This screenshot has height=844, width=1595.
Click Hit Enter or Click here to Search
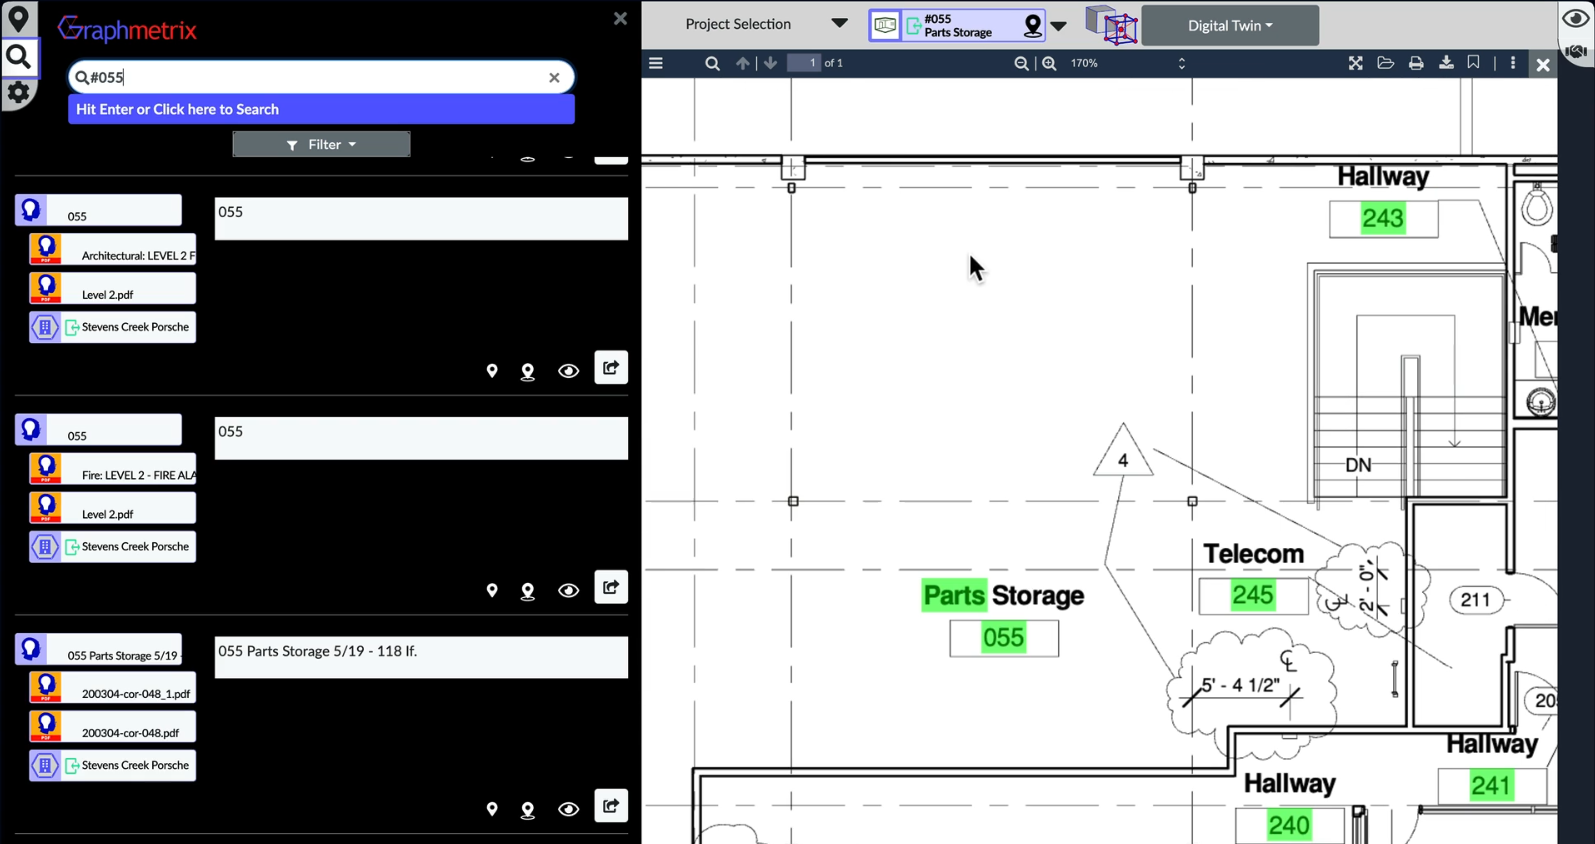(x=321, y=109)
